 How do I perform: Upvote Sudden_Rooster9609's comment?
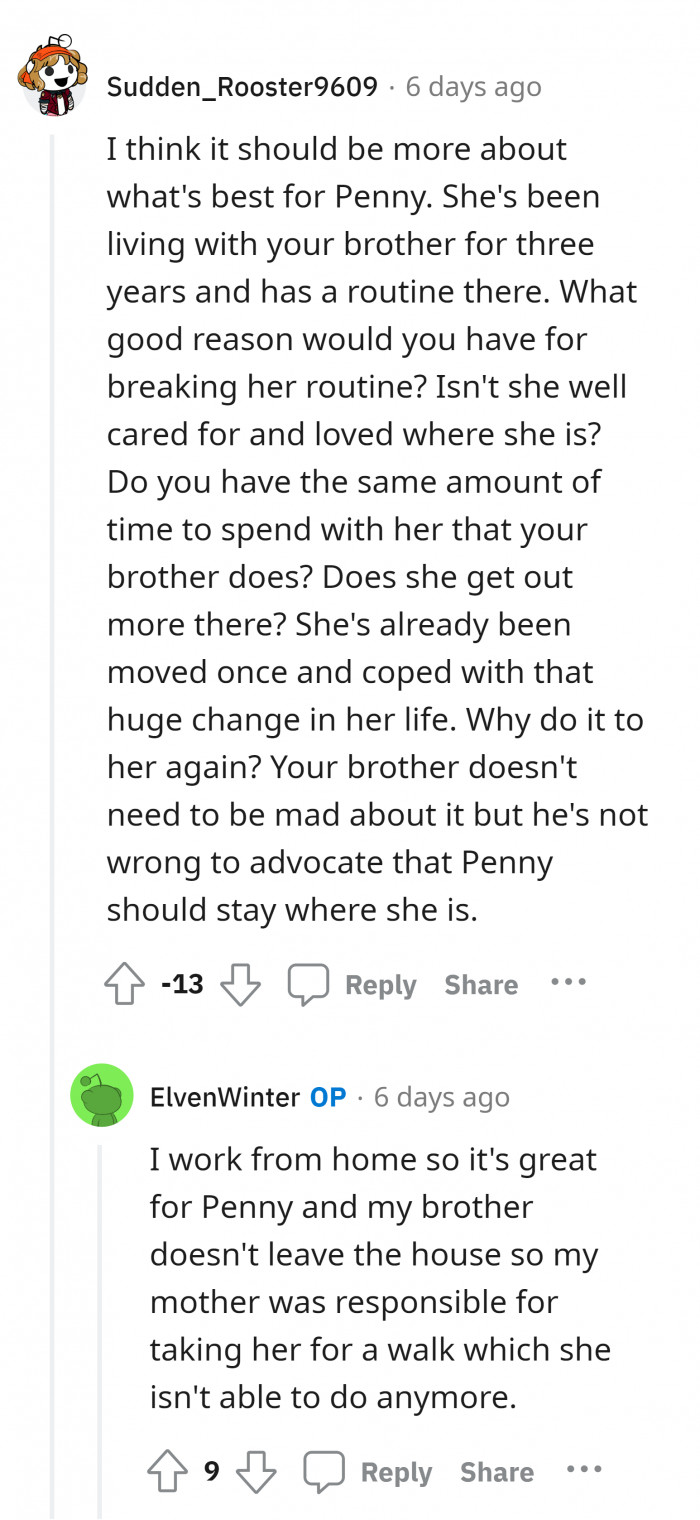pyautogui.click(x=124, y=983)
